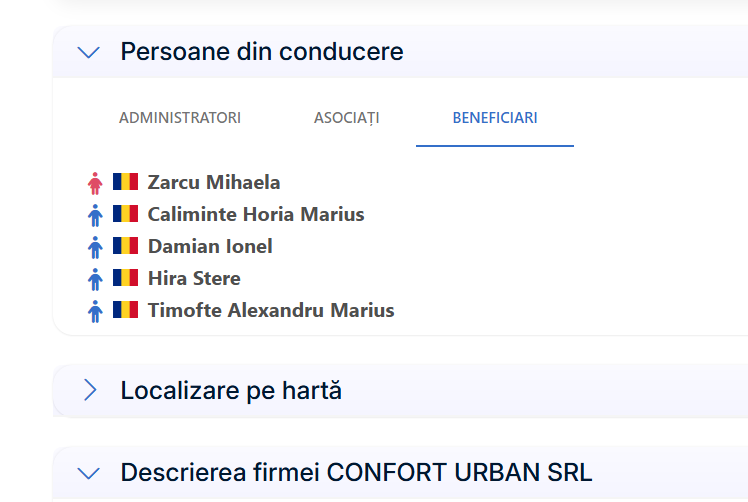Click the Romanian flag next to Zarcu Mihaela
The width and height of the screenshot is (748, 502).
125,181
